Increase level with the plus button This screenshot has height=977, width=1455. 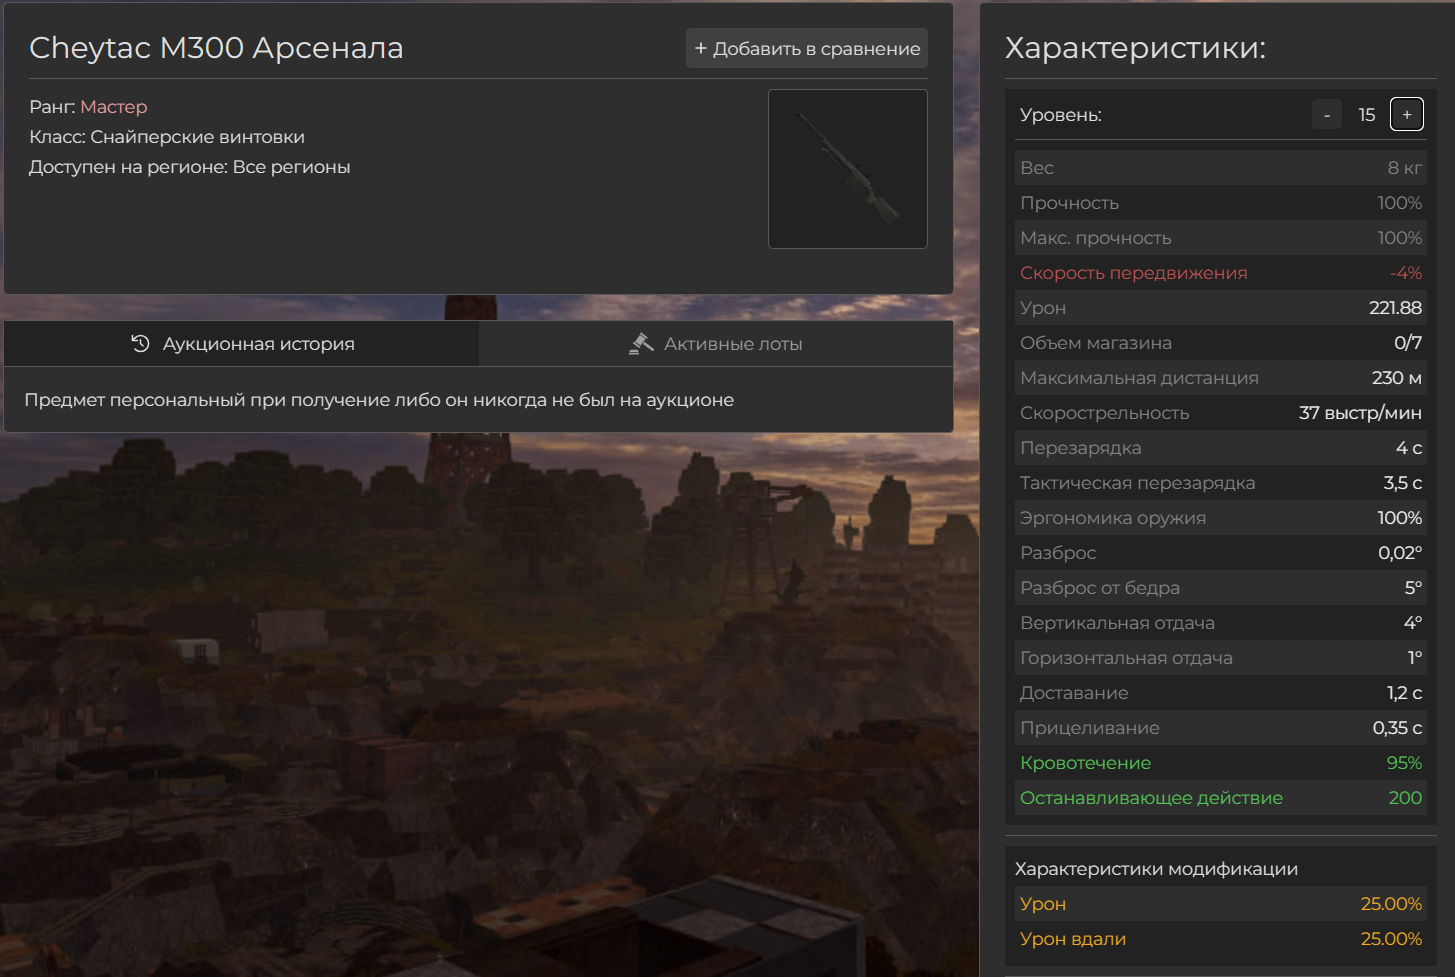(x=1406, y=115)
